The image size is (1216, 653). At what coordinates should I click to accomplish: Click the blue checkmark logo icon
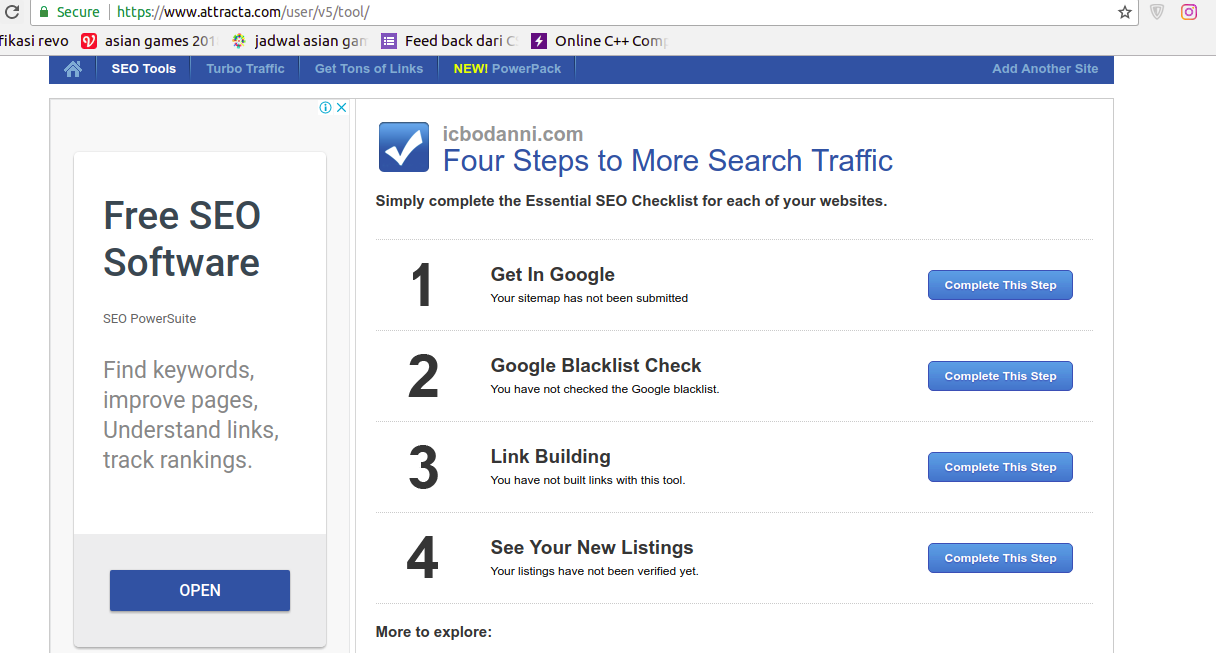(404, 148)
